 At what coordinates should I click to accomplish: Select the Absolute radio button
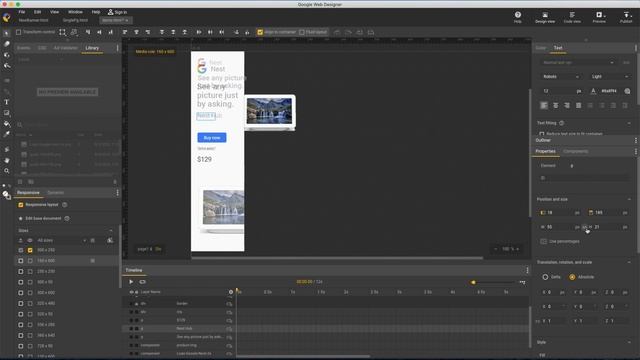coord(572,277)
